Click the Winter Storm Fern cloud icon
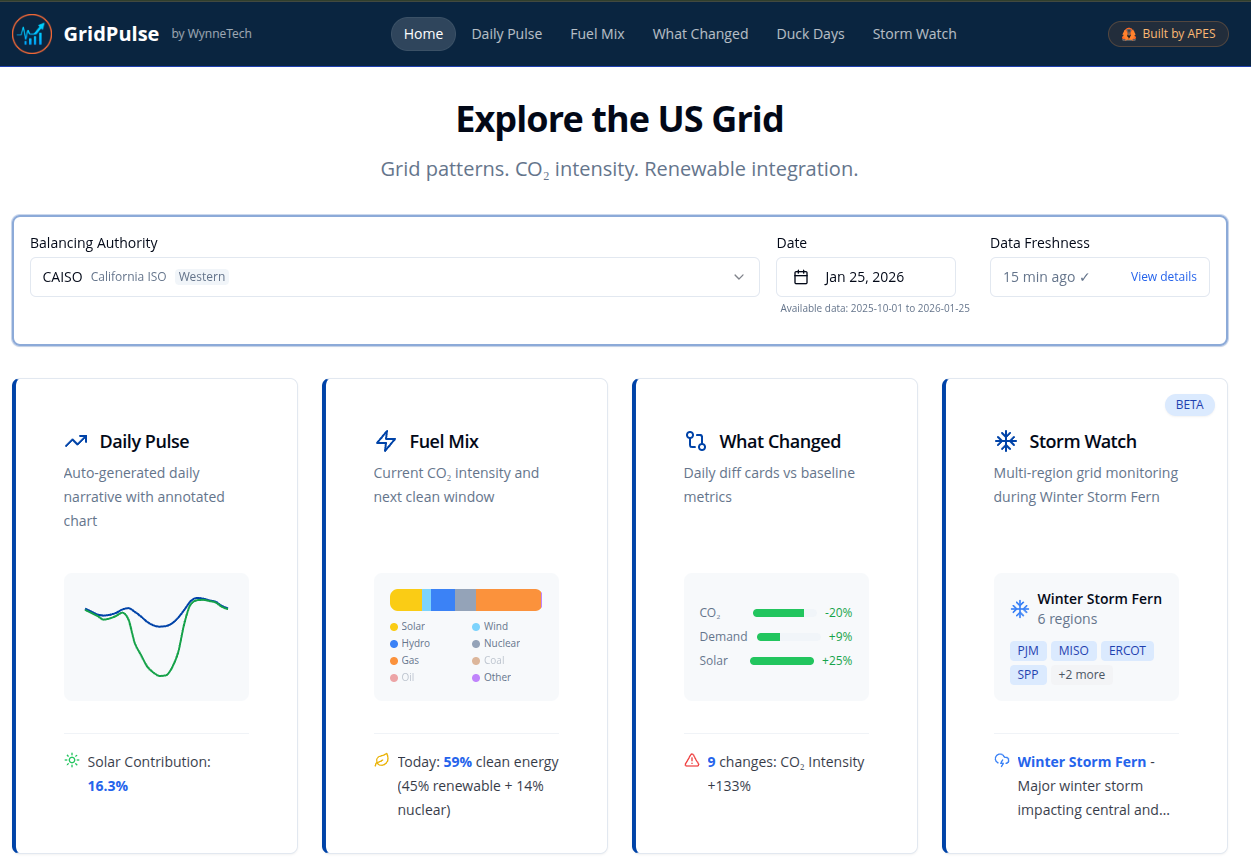 pyautogui.click(x=1001, y=761)
